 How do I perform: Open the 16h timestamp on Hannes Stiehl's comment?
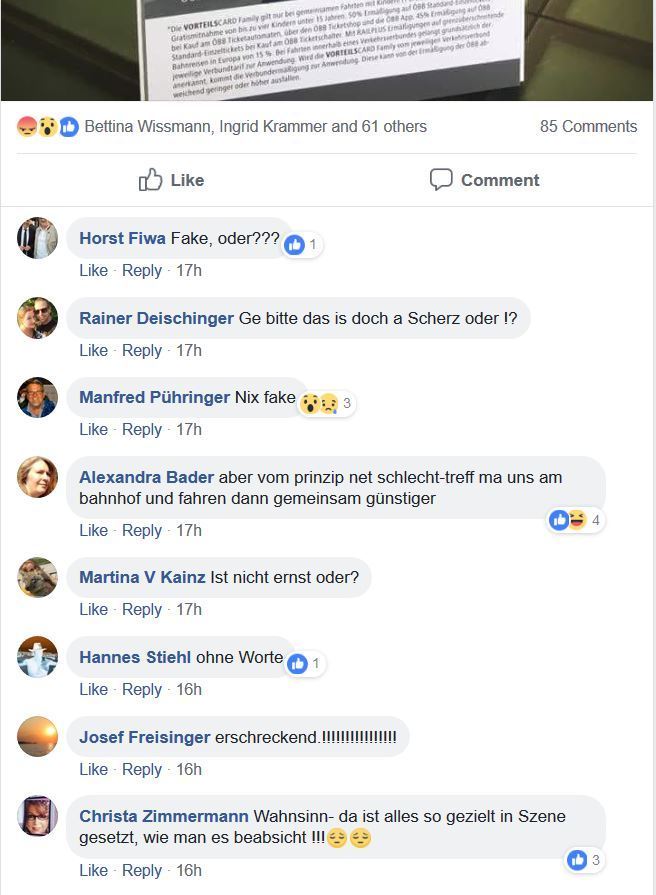pos(189,689)
